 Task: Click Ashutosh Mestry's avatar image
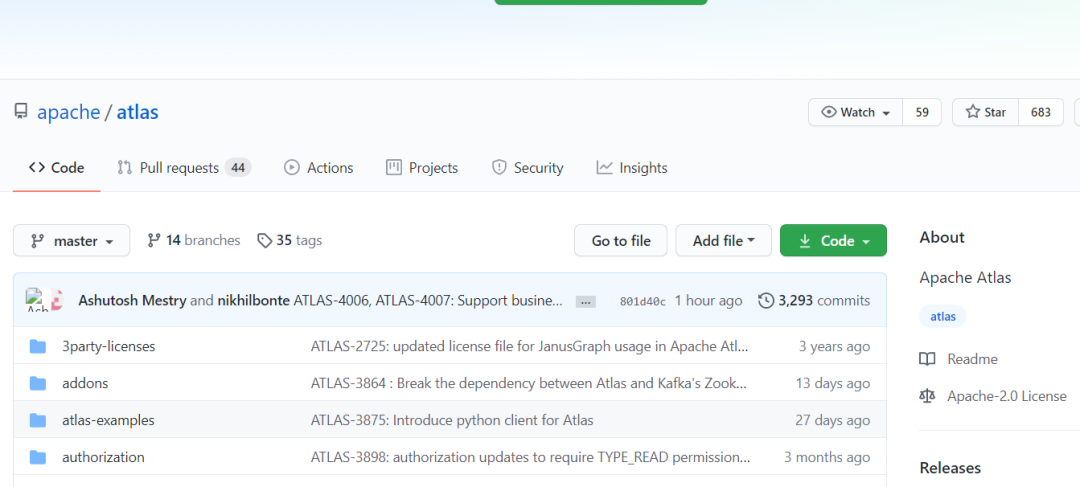[36, 300]
